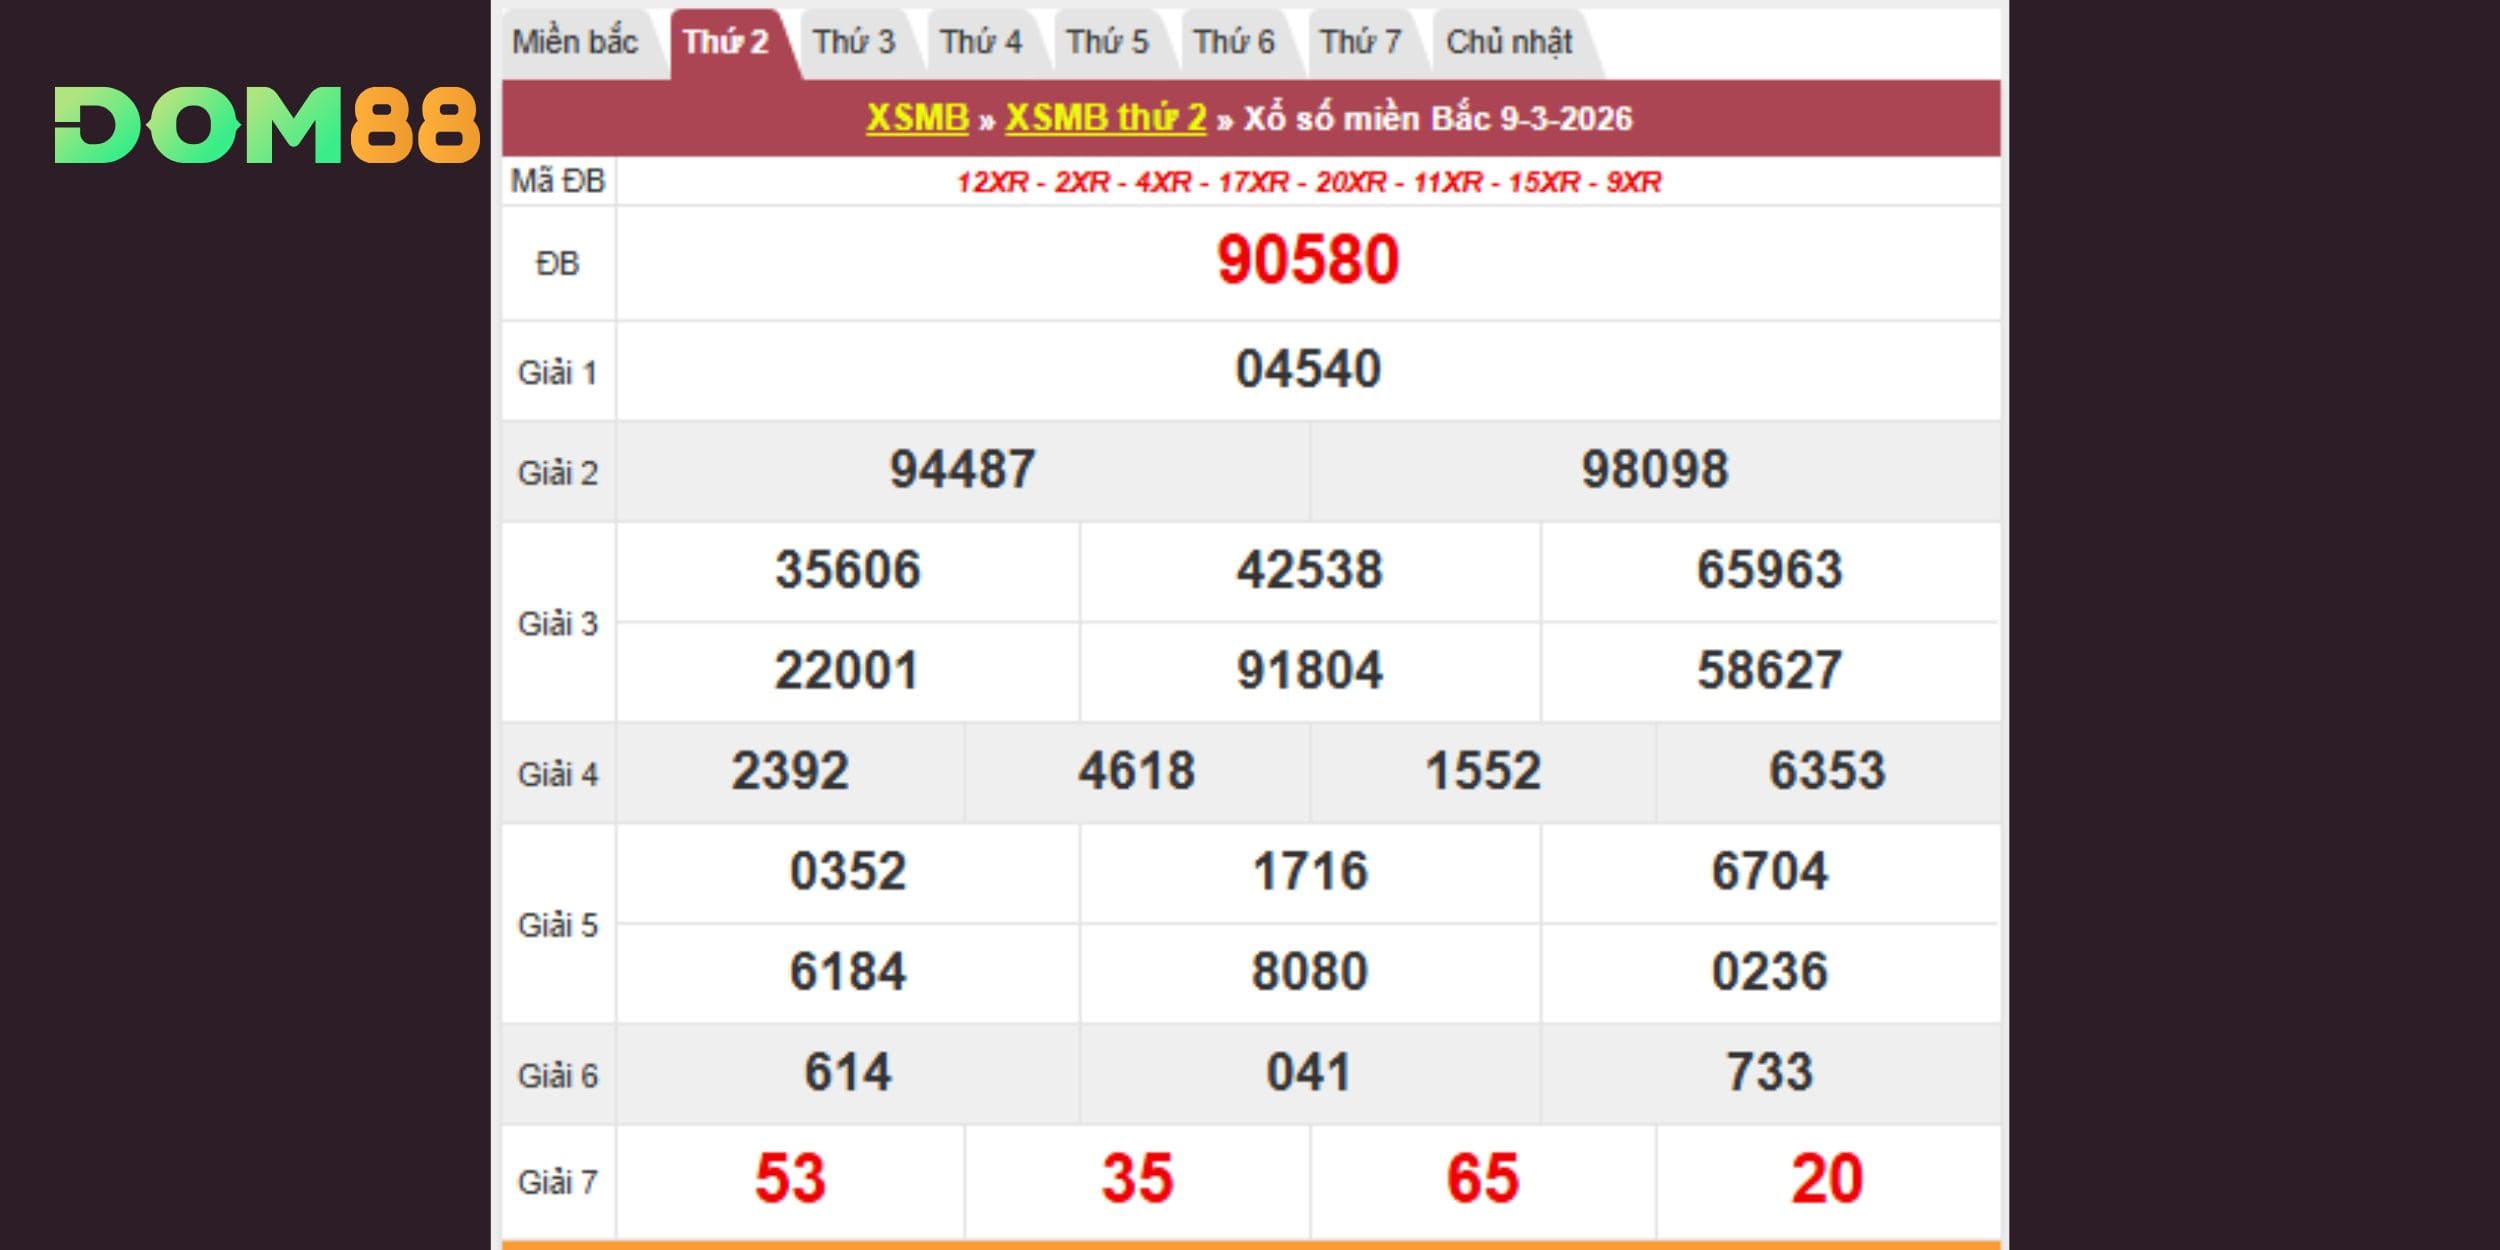This screenshot has height=1250, width=2500.
Task: Go to the Thứ 6 tab
Action: (1234, 42)
